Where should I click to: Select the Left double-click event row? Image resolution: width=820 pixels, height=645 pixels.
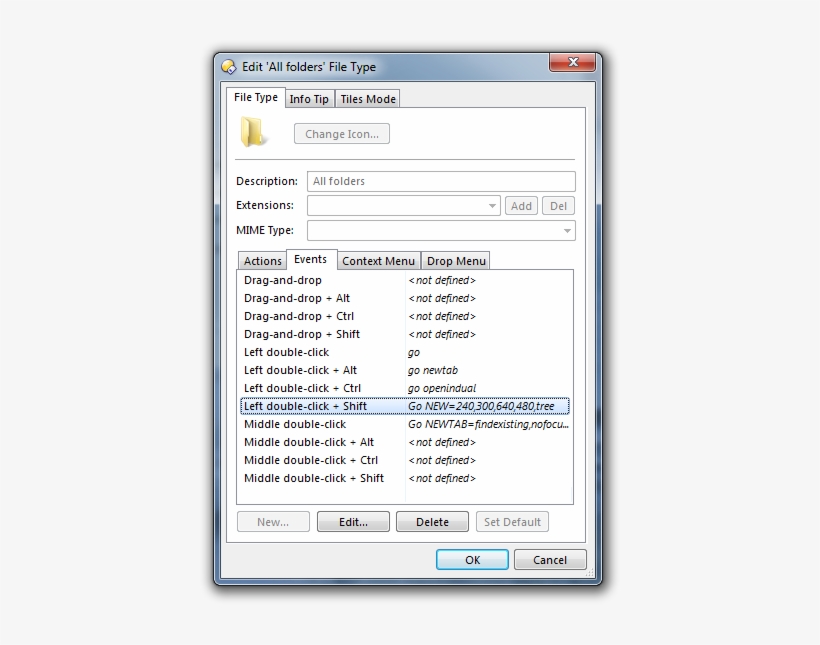click(x=286, y=352)
